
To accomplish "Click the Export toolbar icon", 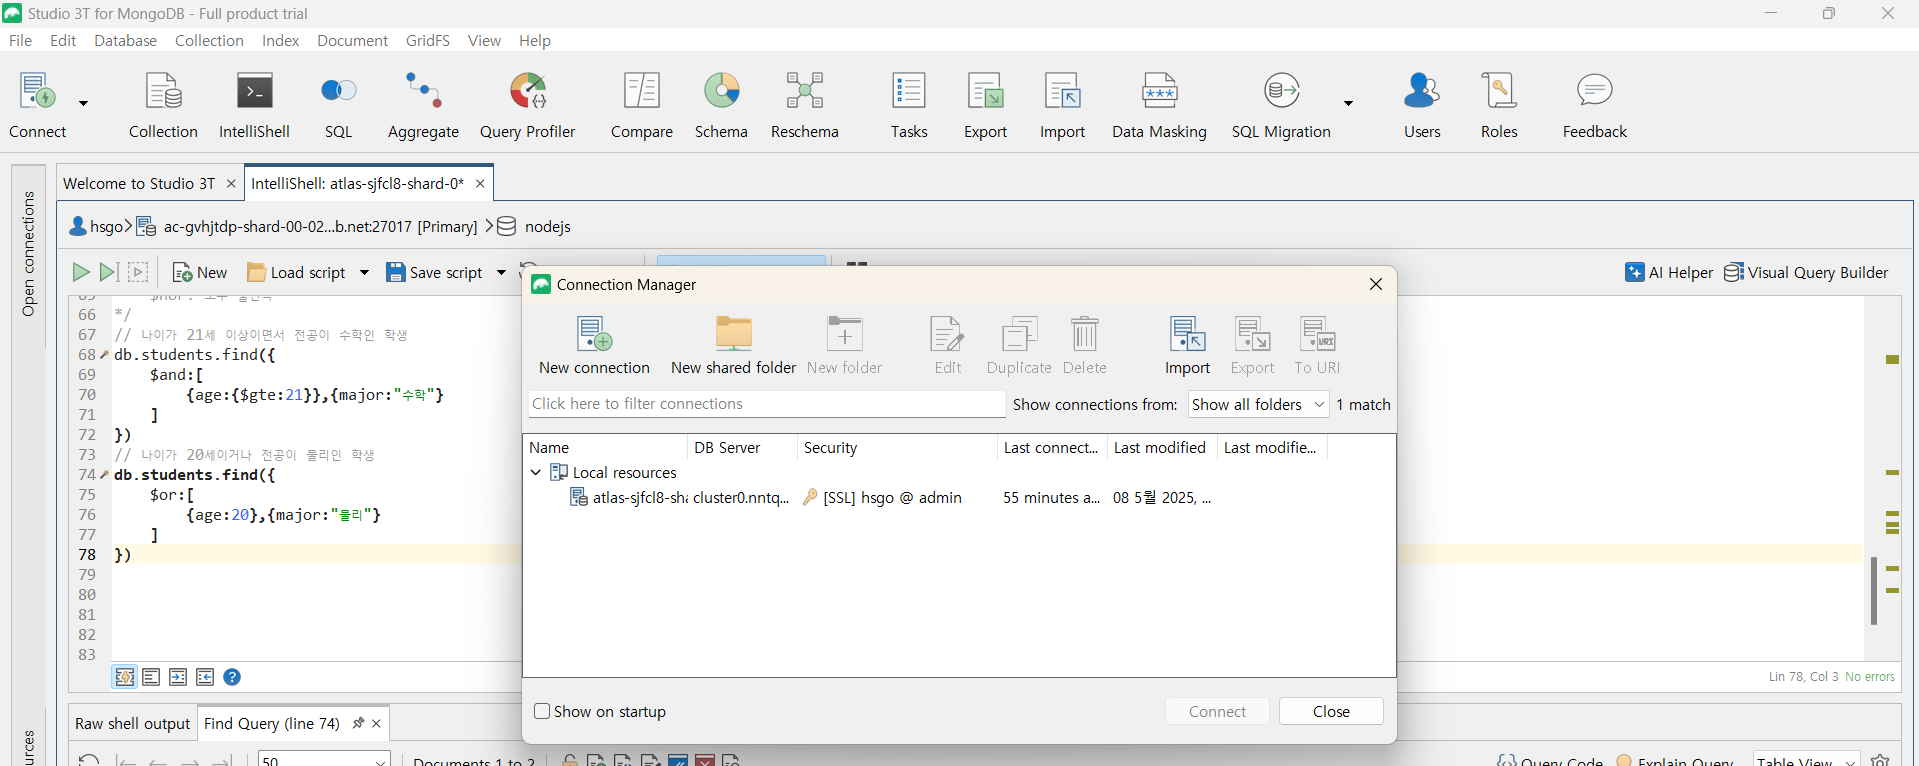I will (985, 104).
